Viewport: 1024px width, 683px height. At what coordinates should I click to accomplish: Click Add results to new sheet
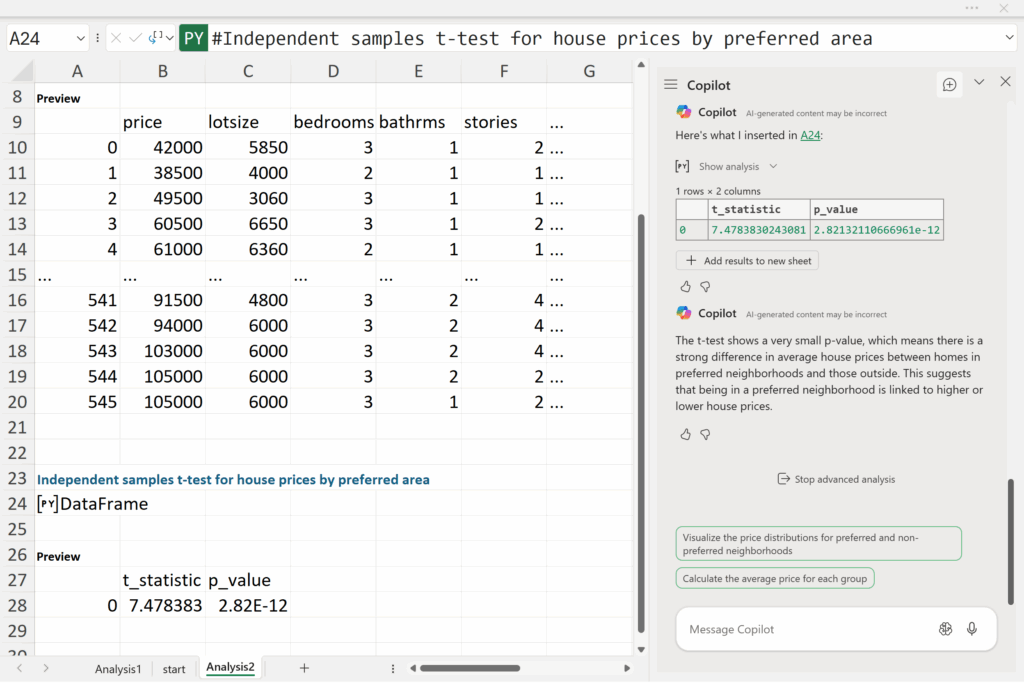[747, 260]
